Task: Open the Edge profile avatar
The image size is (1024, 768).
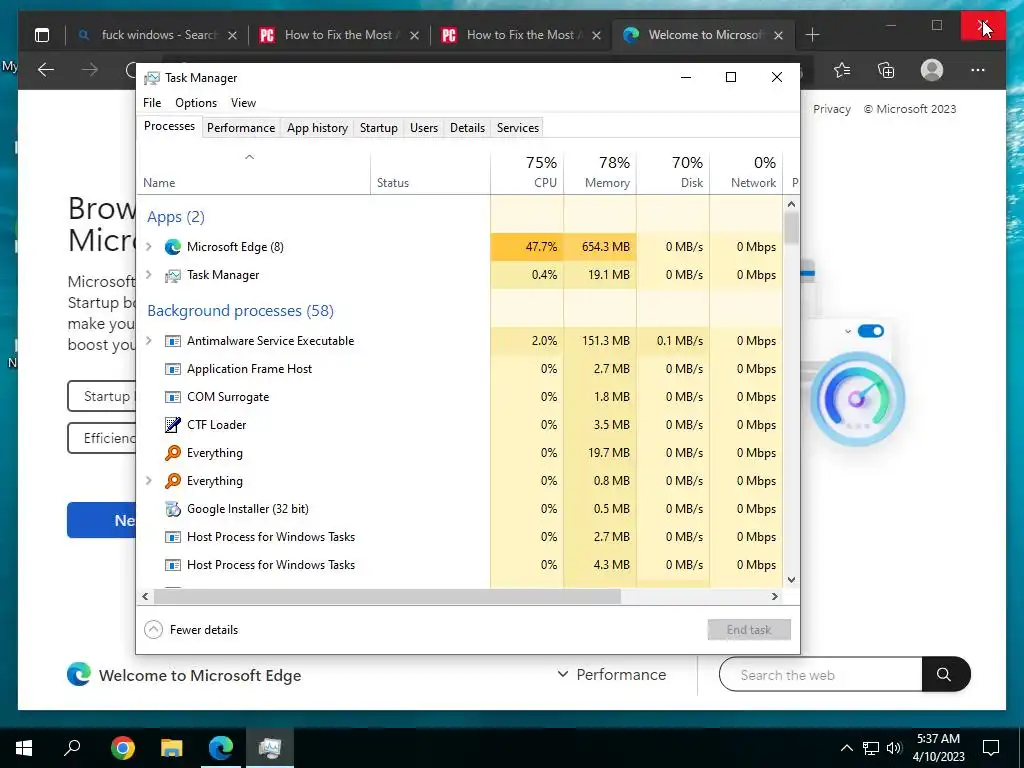Action: [931, 70]
